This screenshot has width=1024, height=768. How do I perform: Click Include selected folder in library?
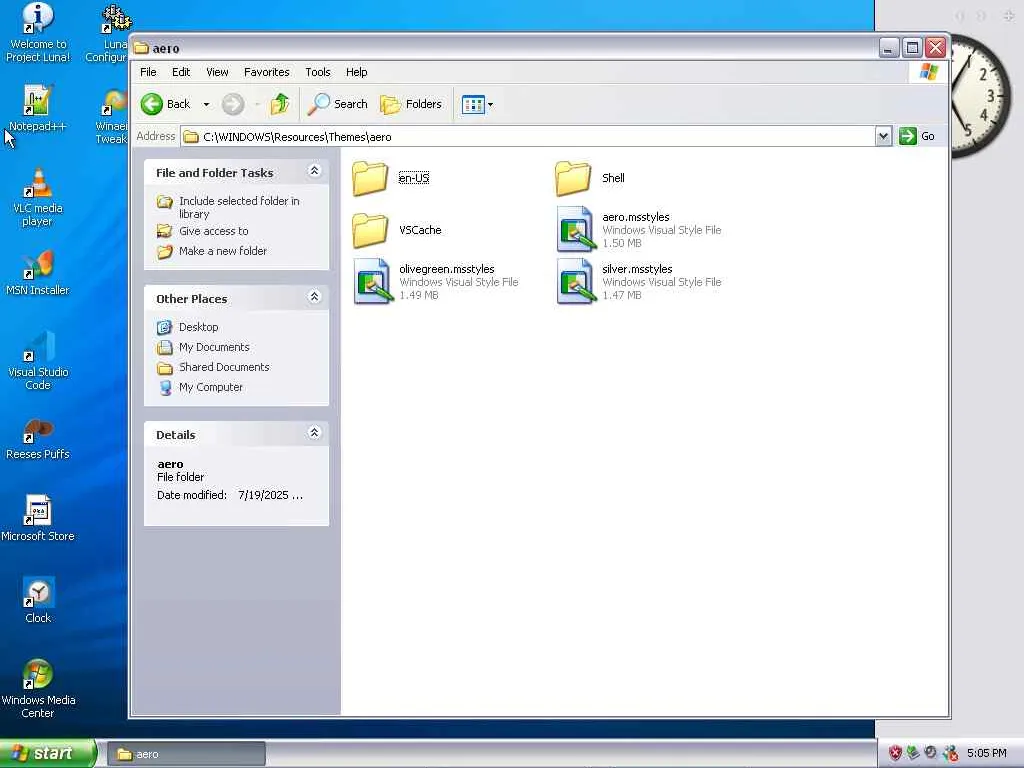click(x=239, y=207)
